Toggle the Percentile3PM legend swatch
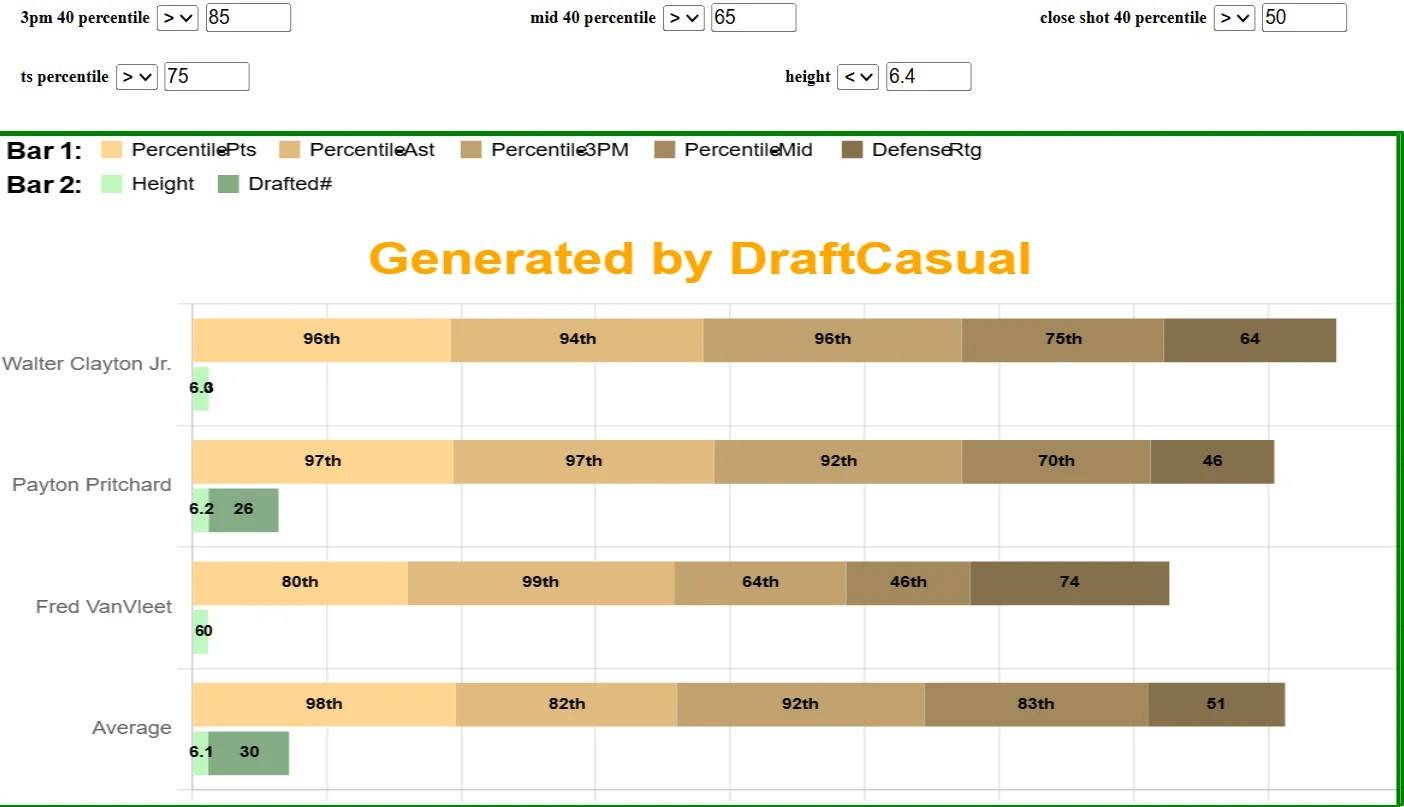Viewport: 1404px width, 807px height. pyautogui.click(x=471, y=150)
